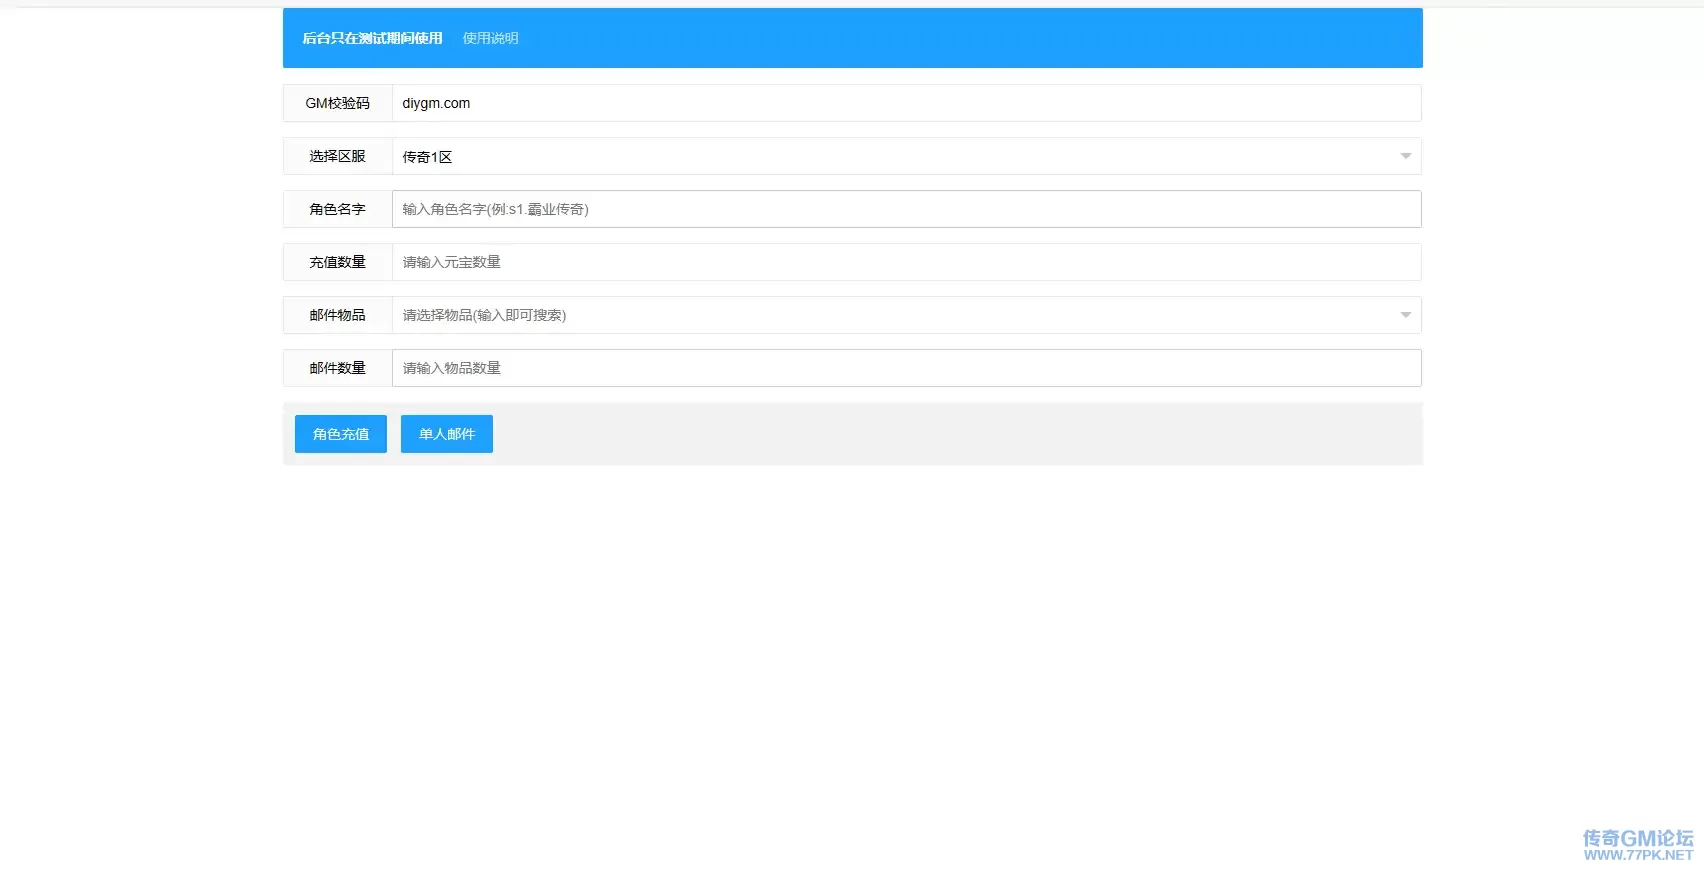
Task: Click the 角色名字 field label
Action: point(337,209)
